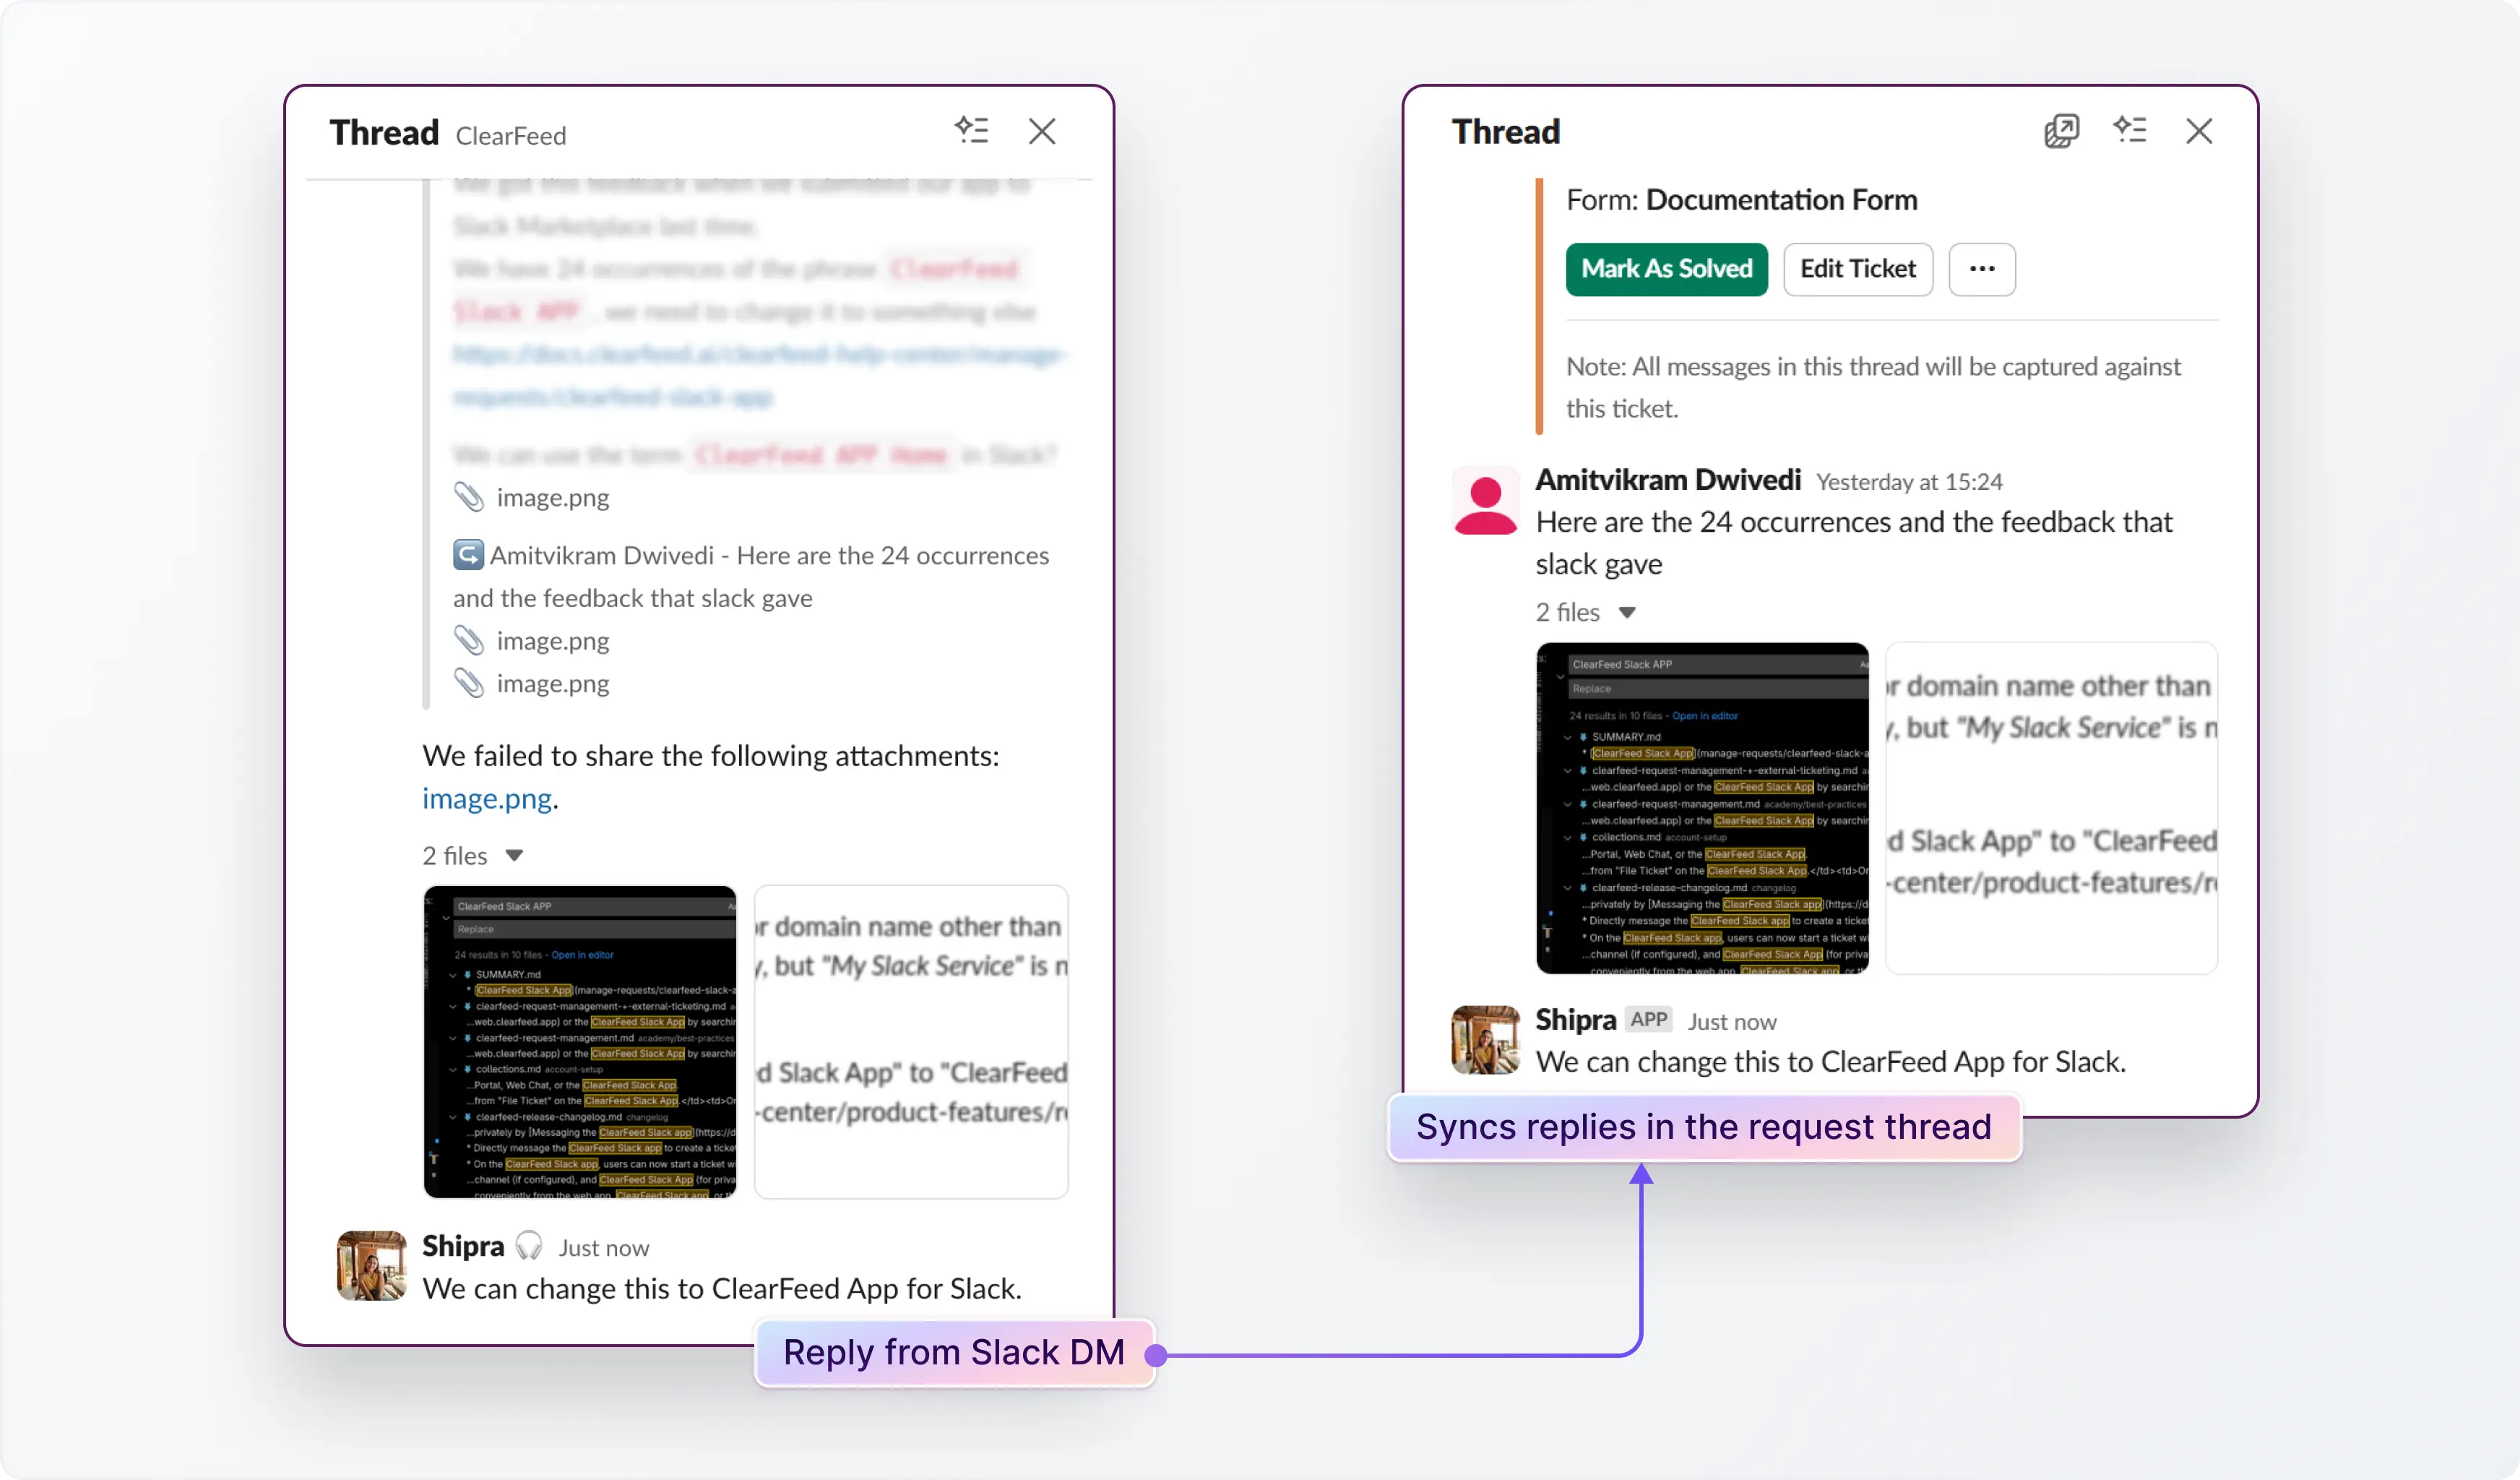Click the 'ClearFeed' label beside Thread title
The height and width of the screenshot is (1480, 2520).
pos(511,136)
